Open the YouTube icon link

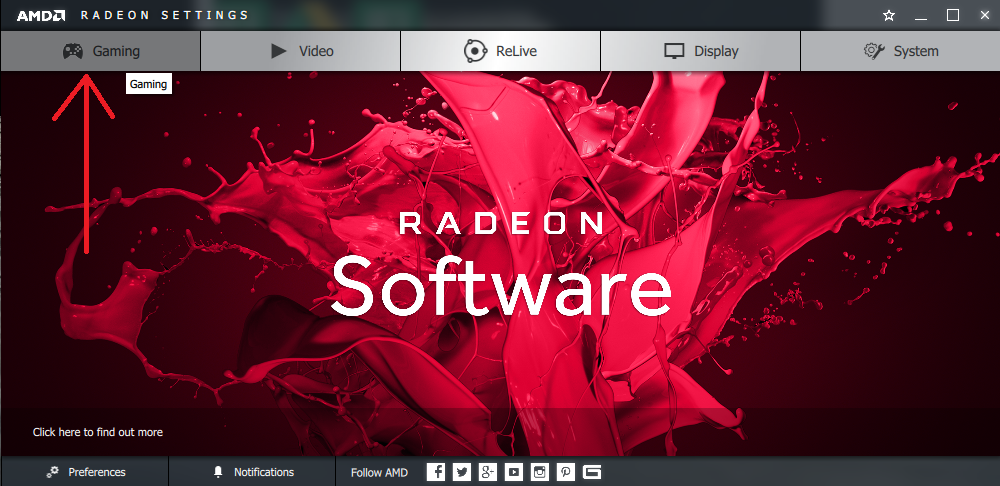click(514, 472)
